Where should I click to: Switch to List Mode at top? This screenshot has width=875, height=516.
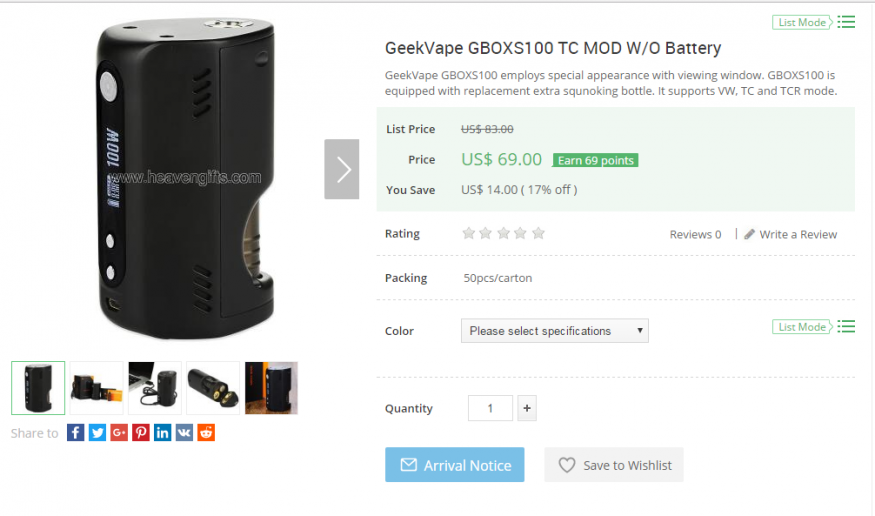pos(813,22)
